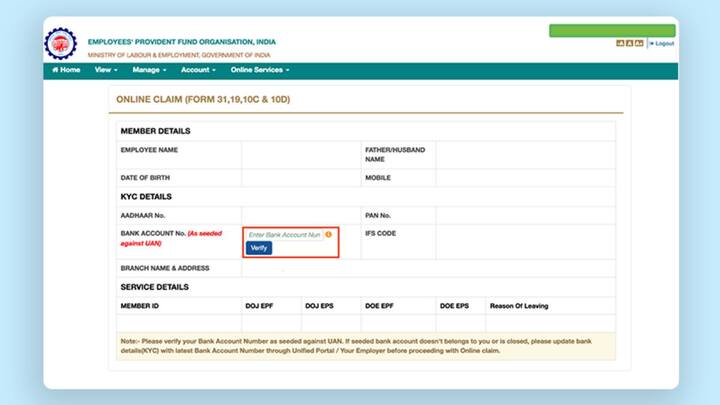Image resolution: width=720 pixels, height=405 pixels.
Task: Click the orange info icon beside bank account field
Action: pyautogui.click(x=328, y=234)
